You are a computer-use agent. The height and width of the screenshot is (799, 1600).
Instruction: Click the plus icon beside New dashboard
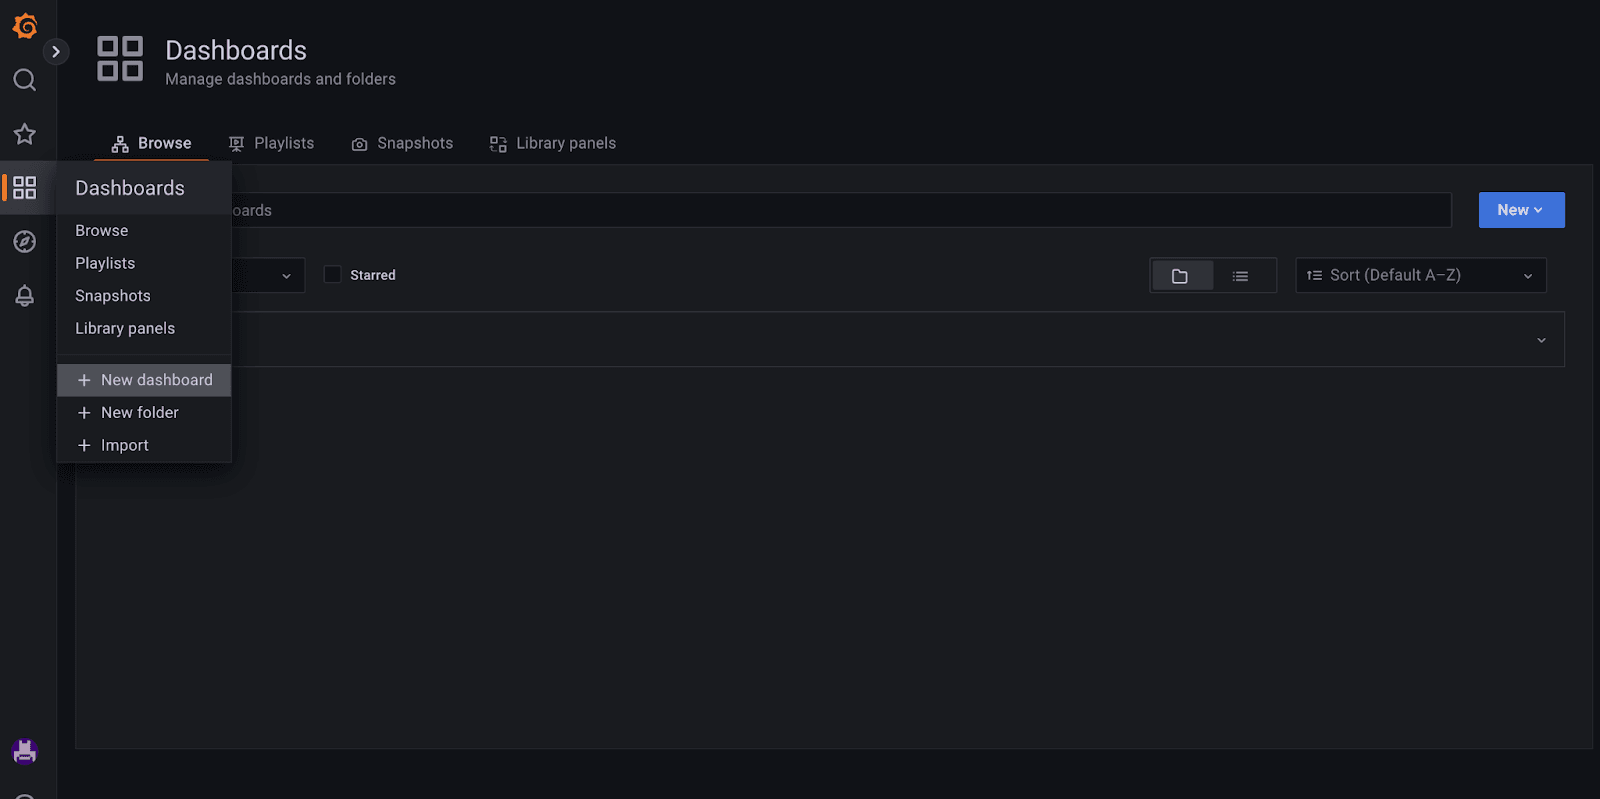point(84,380)
